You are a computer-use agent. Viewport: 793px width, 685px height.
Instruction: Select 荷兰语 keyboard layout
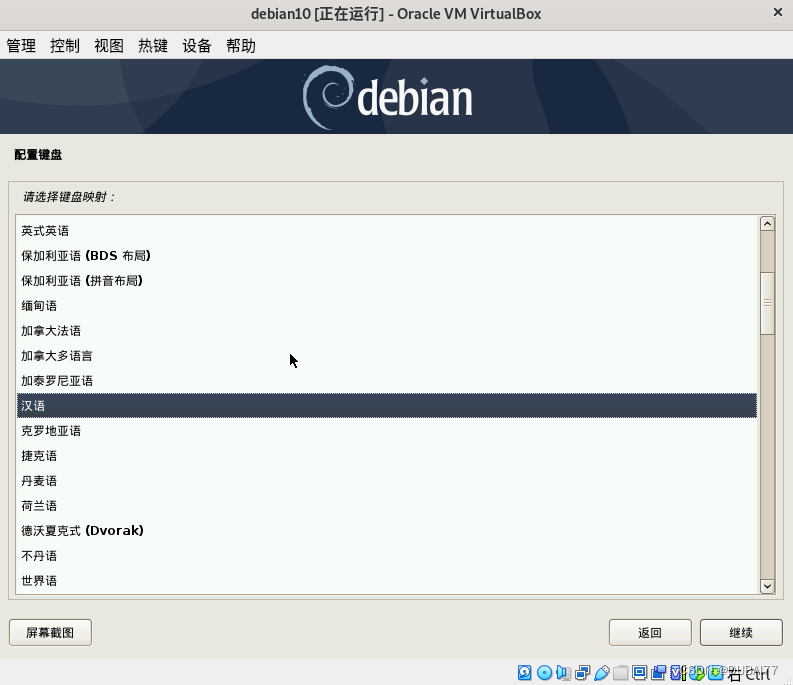pyautogui.click(x=387, y=506)
